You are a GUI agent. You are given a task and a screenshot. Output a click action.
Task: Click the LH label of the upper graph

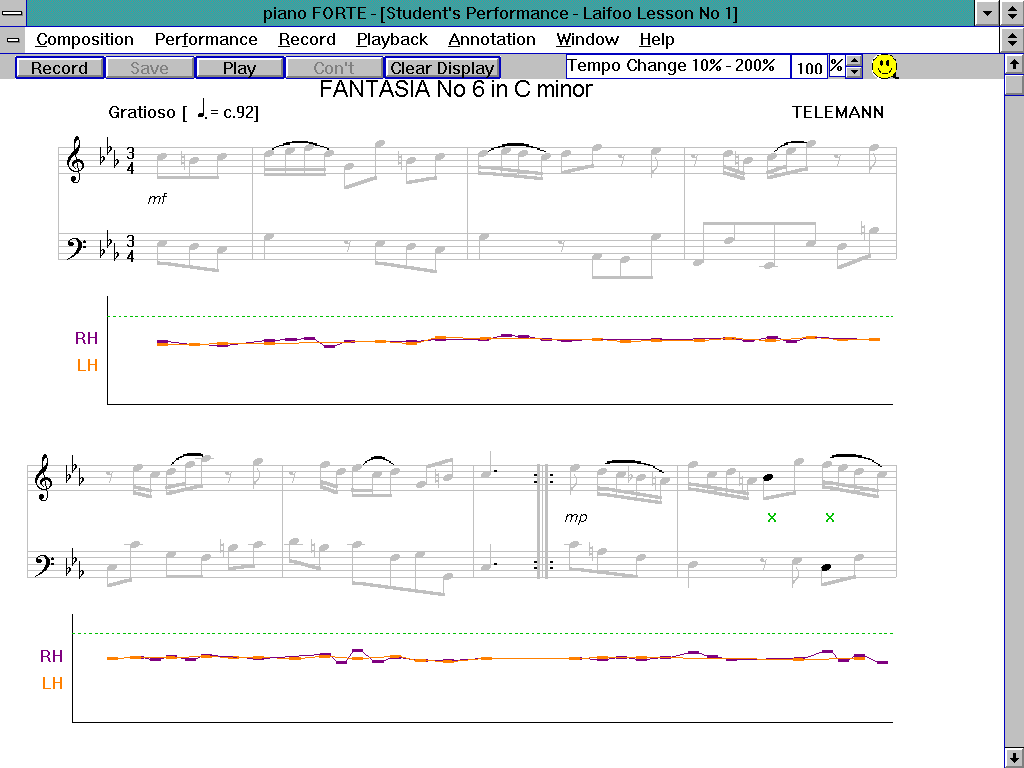(88, 366)
